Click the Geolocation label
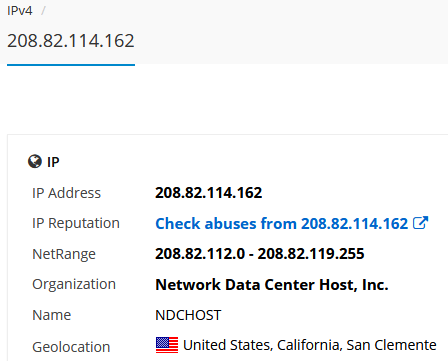448x361 pixels. (71, 347)
